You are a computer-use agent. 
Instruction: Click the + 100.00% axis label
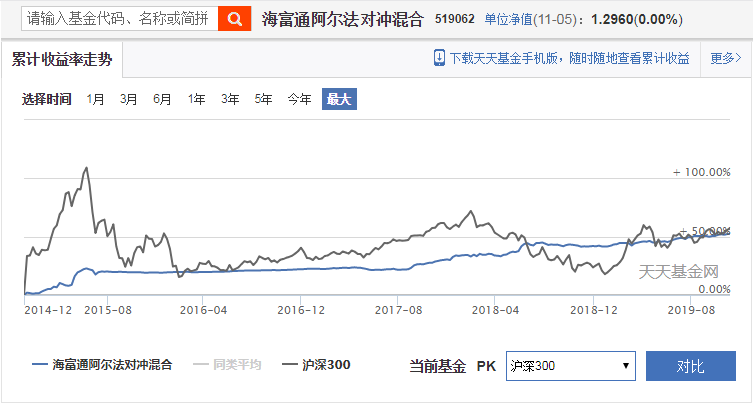pos(702,172)
